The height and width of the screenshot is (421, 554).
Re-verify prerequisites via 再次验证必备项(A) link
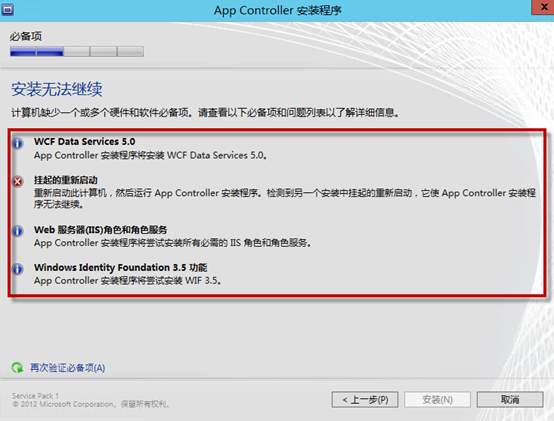tap(67, 368)
